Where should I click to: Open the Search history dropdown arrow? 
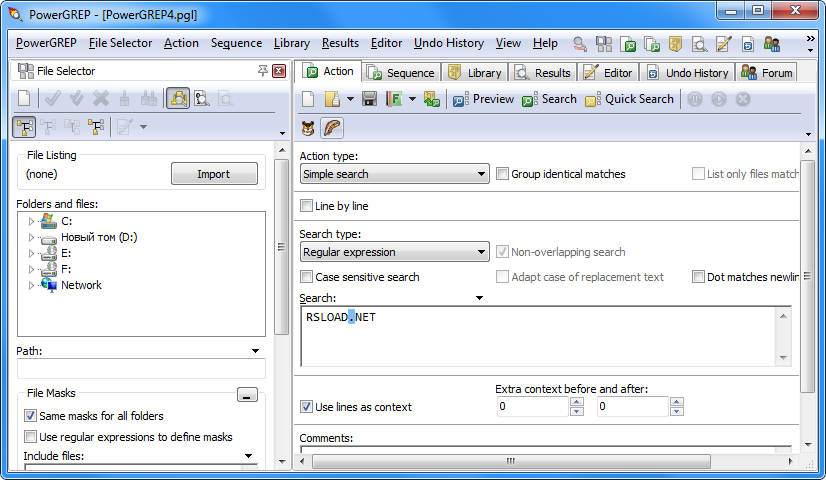479,298
